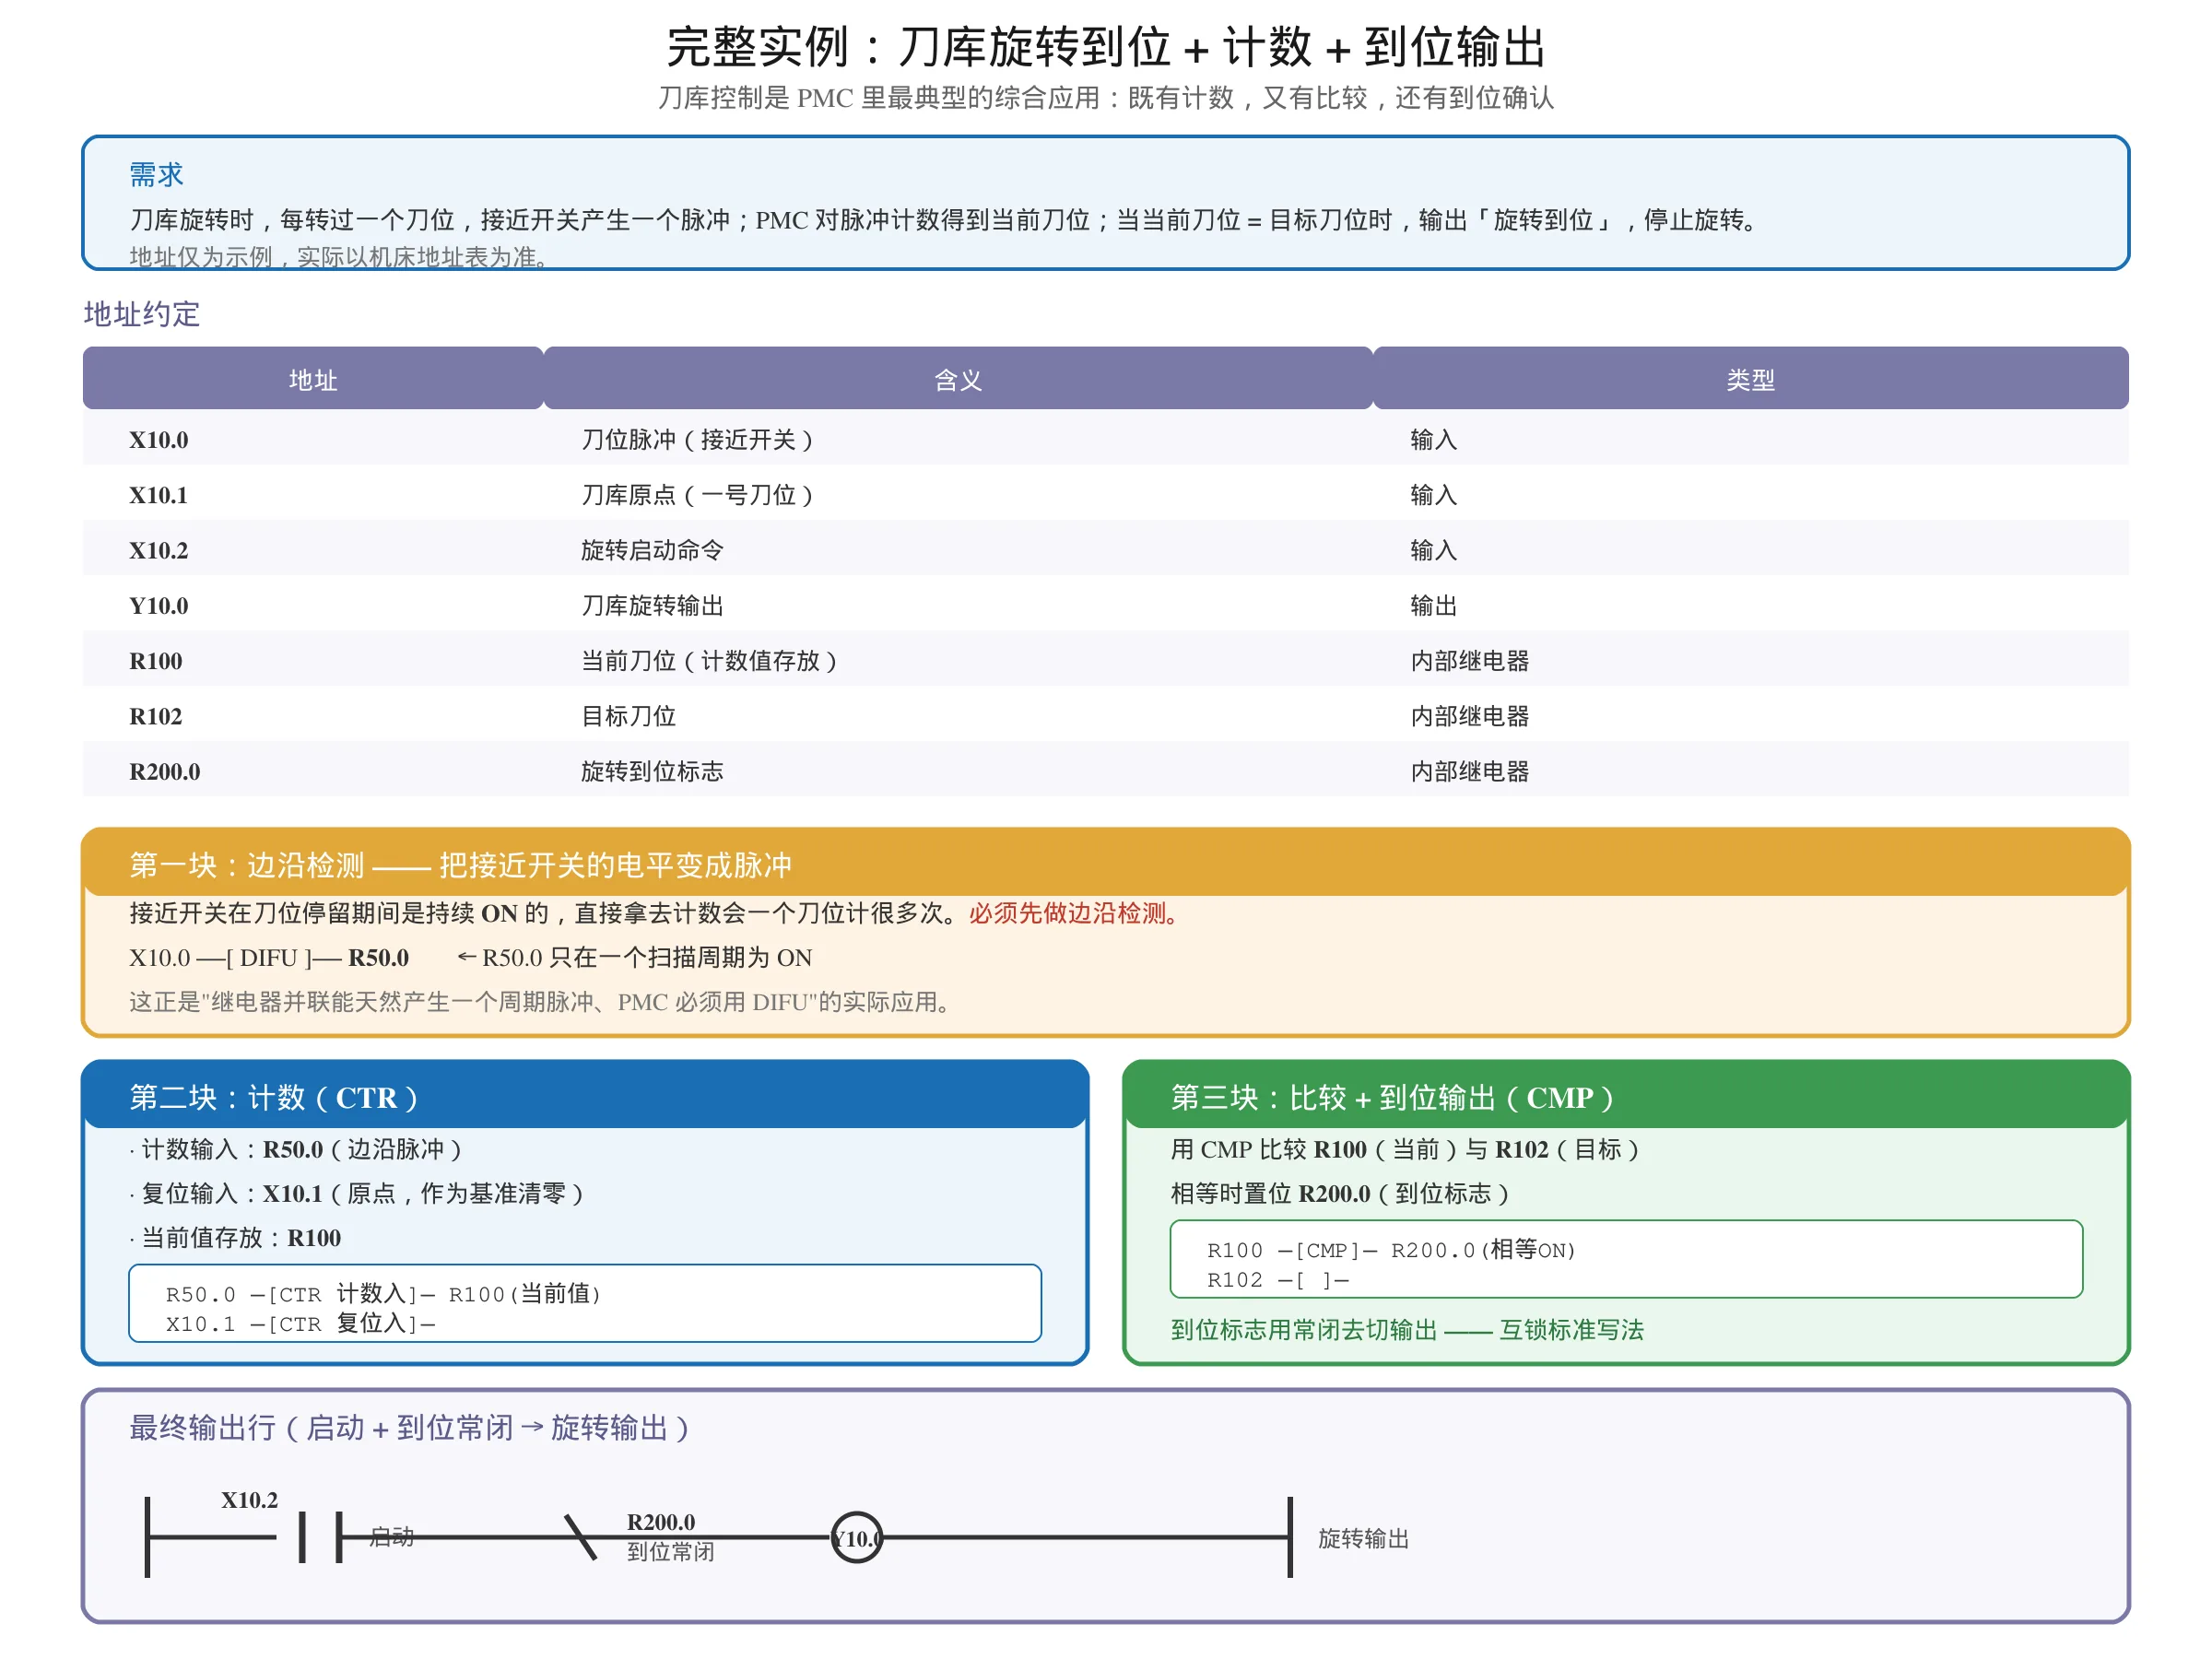Click the 地址 column header
This screenshot has width=2212, height=1659.
point(313,379)
